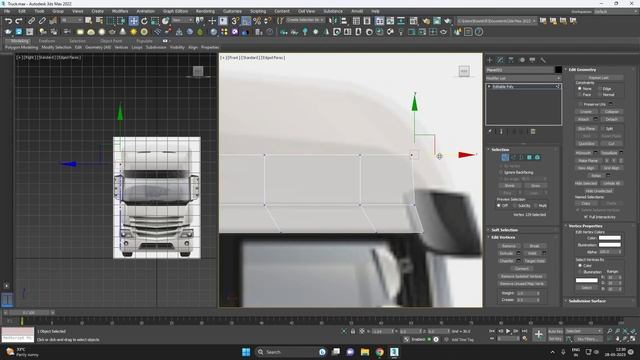Toggle Full Interactivity checkbox
The height and width of the screenshot is (360, 640).
coord(586,217)
